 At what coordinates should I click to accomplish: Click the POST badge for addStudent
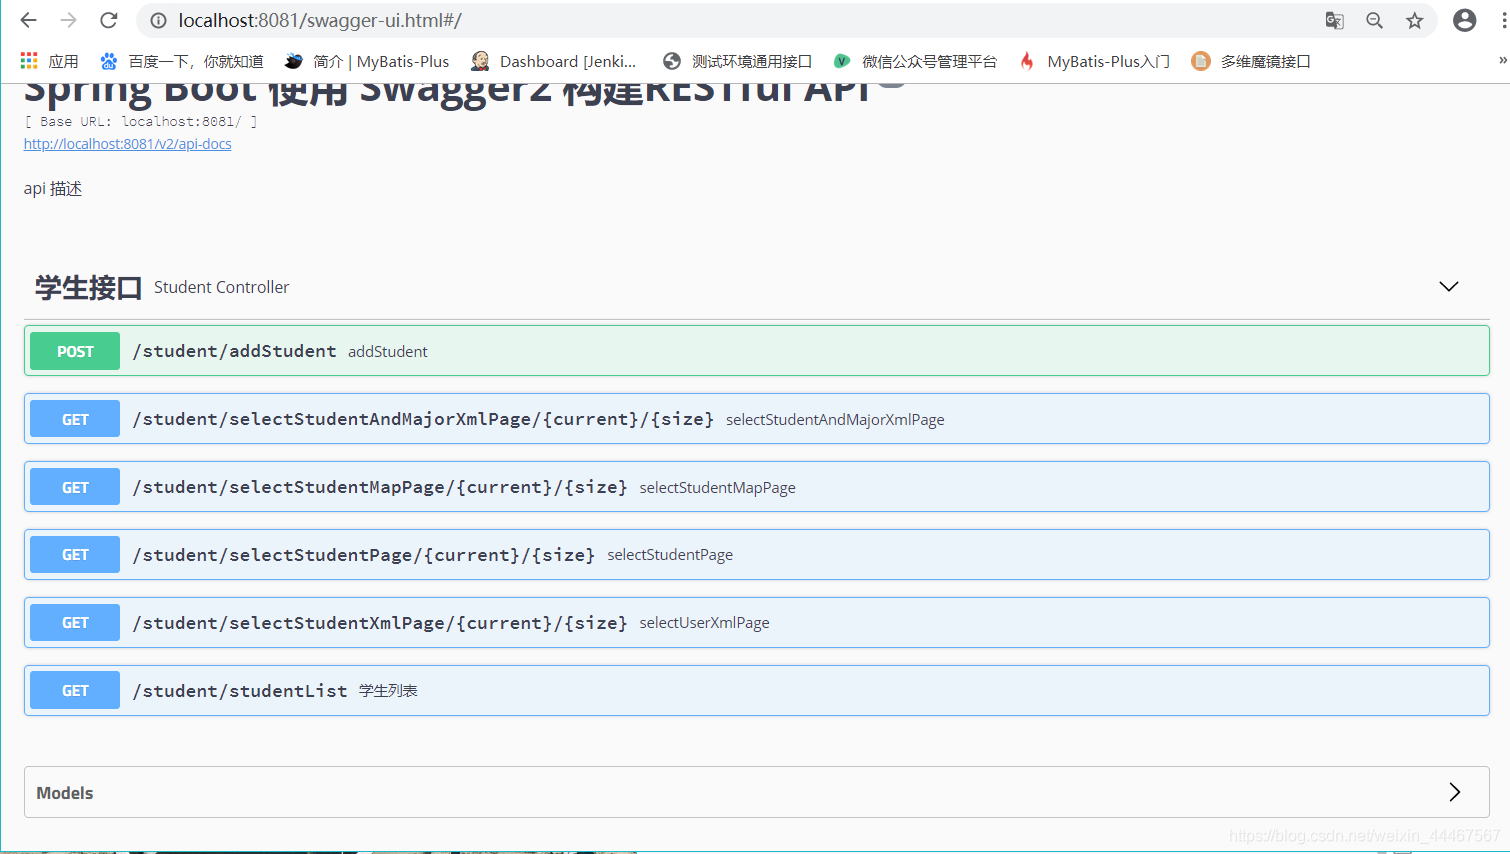pyautogui.click(x=75, y=351)
